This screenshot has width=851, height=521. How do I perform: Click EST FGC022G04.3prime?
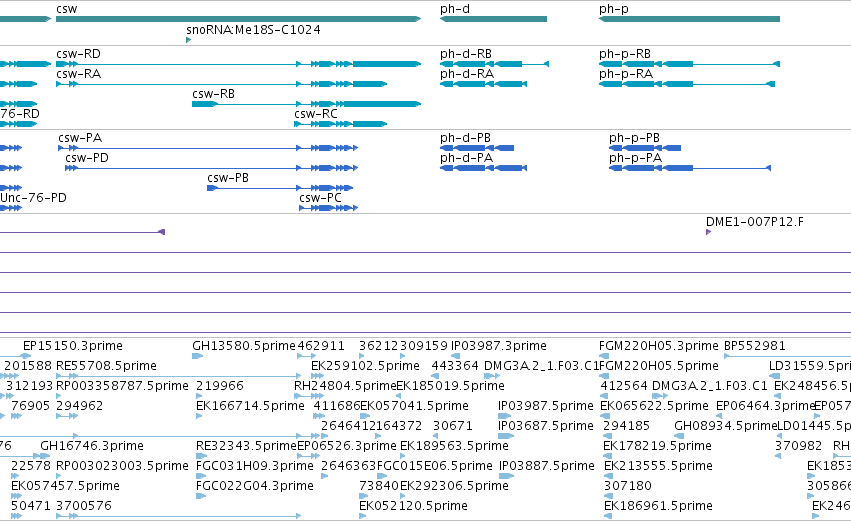pos(255,487)
